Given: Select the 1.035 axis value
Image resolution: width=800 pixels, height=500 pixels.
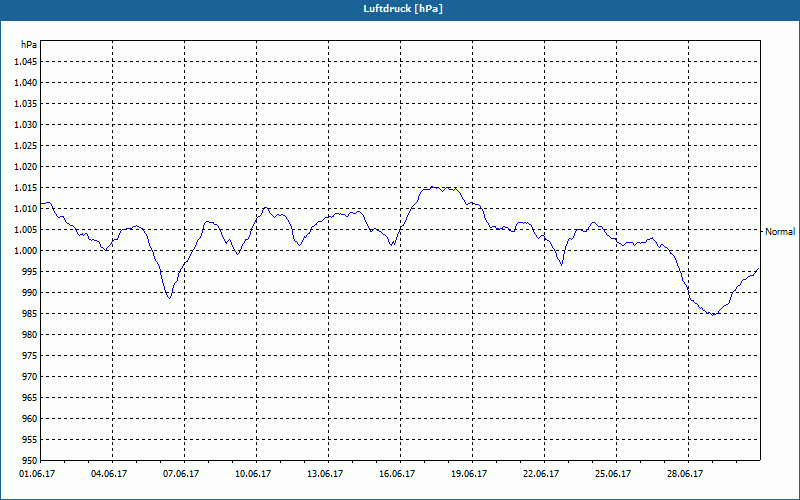Looking at the screenshot, I should (26, 104).
